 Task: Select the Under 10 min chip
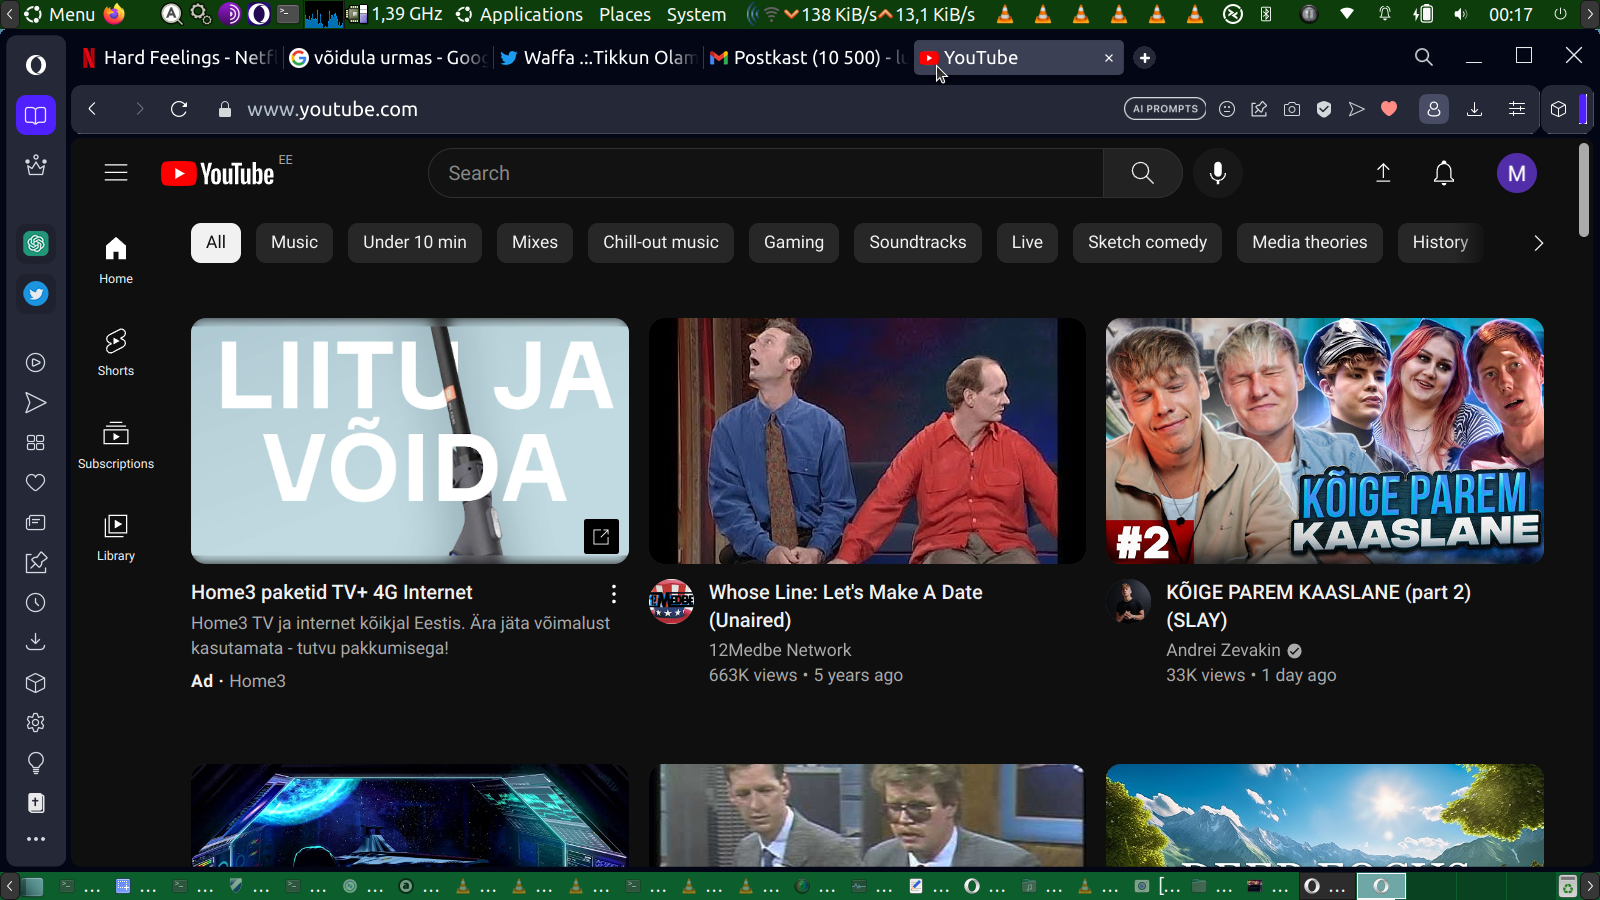pyautogui.click(x=415, y=243)
